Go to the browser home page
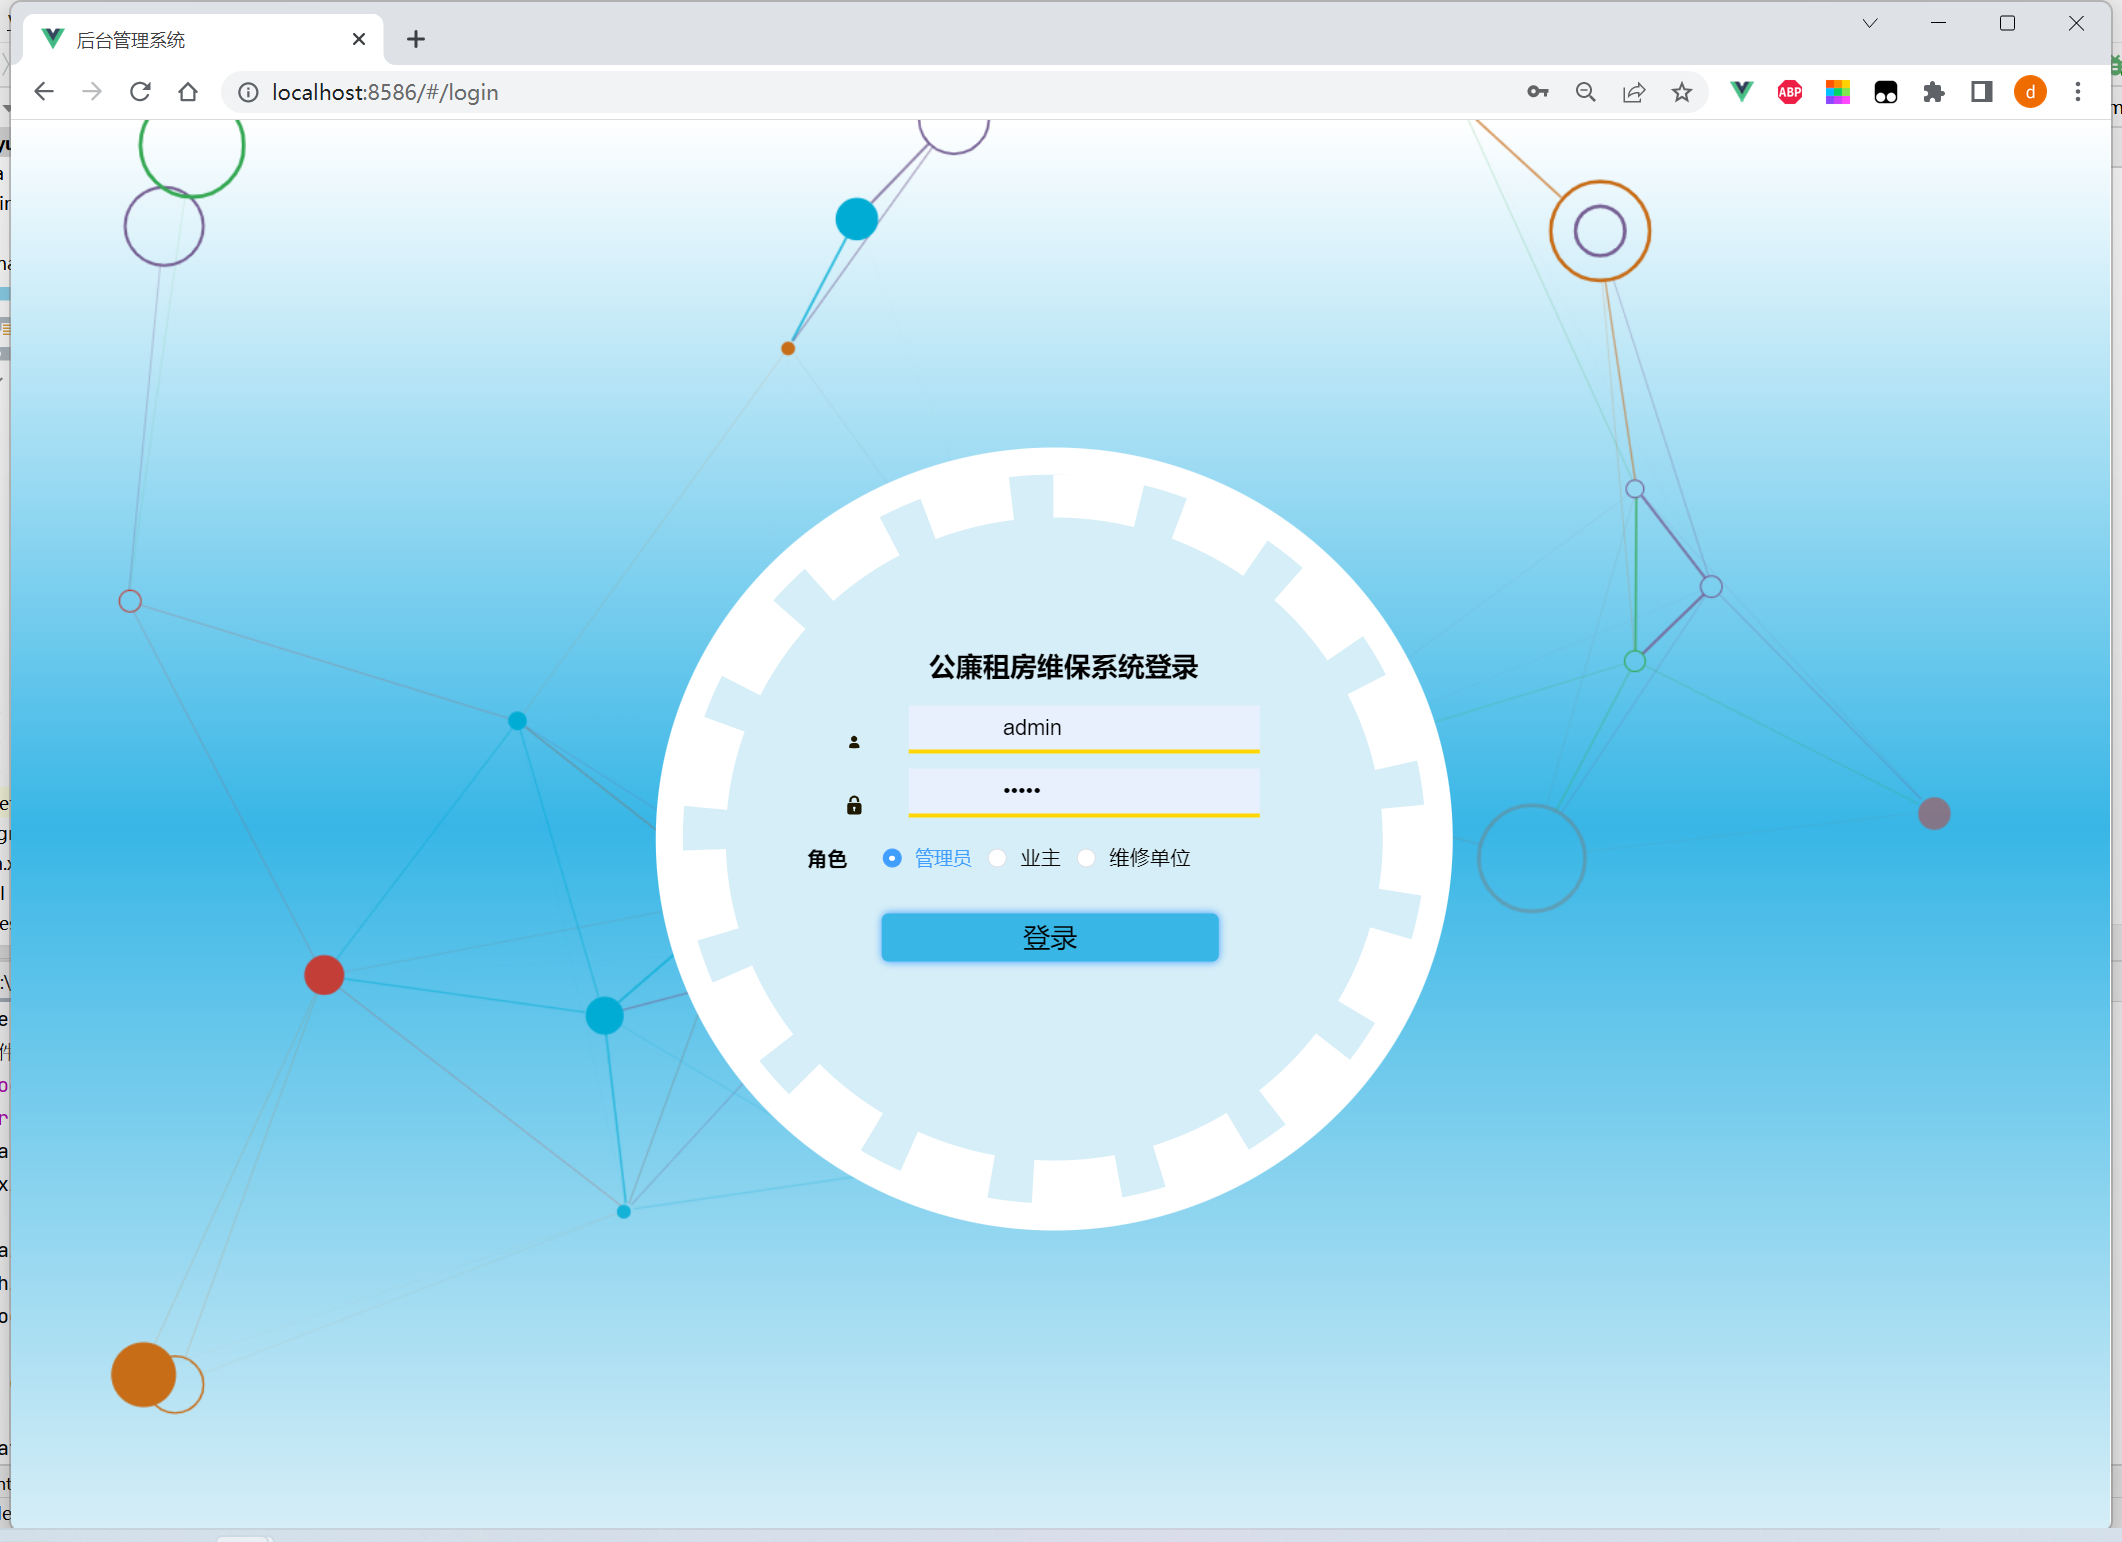The height and width of the screenshot is (1542, 2122). [188, 92]
